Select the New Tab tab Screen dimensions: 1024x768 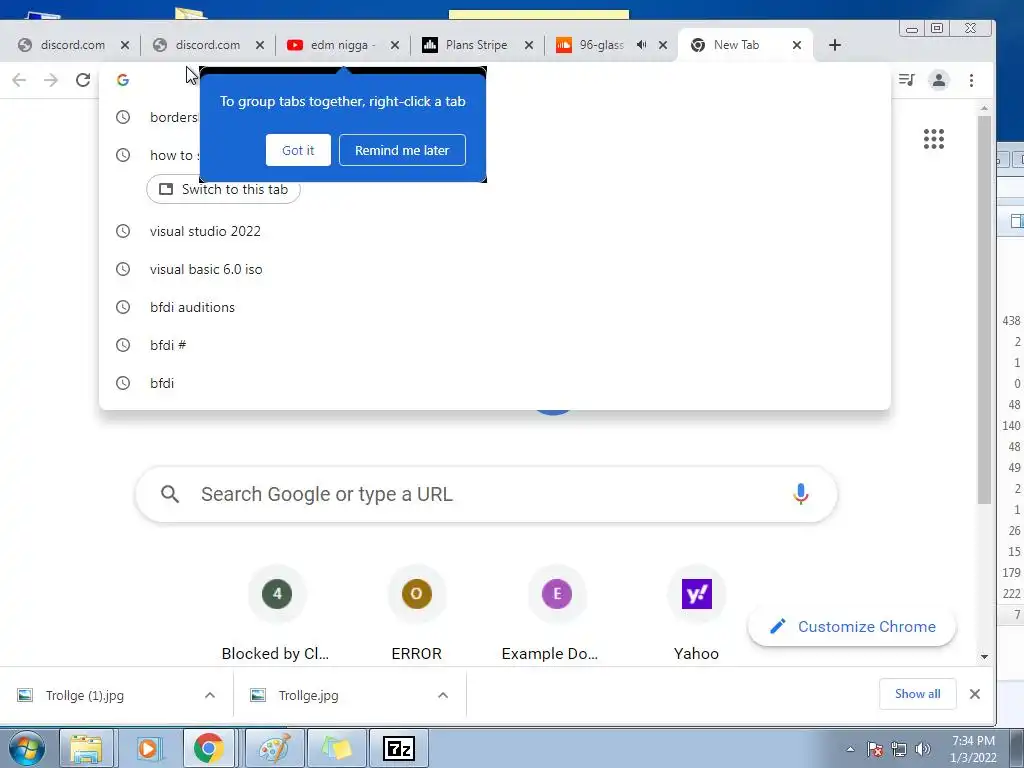(x=735, y=45)
